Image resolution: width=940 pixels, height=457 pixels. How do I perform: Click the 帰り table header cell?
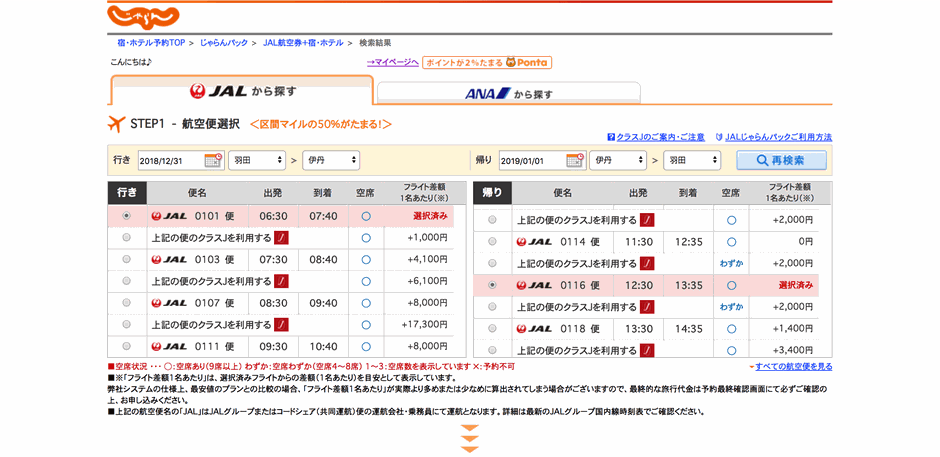492,193
